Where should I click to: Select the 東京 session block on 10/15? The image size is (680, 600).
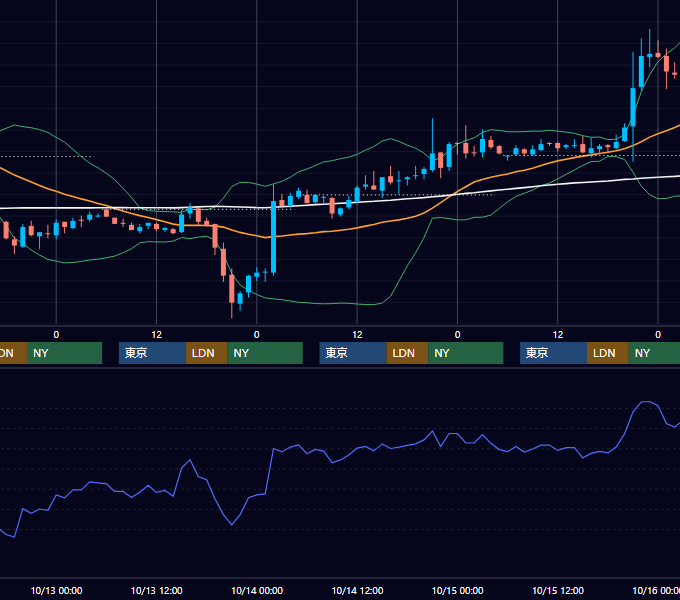[x=553, y=353]
